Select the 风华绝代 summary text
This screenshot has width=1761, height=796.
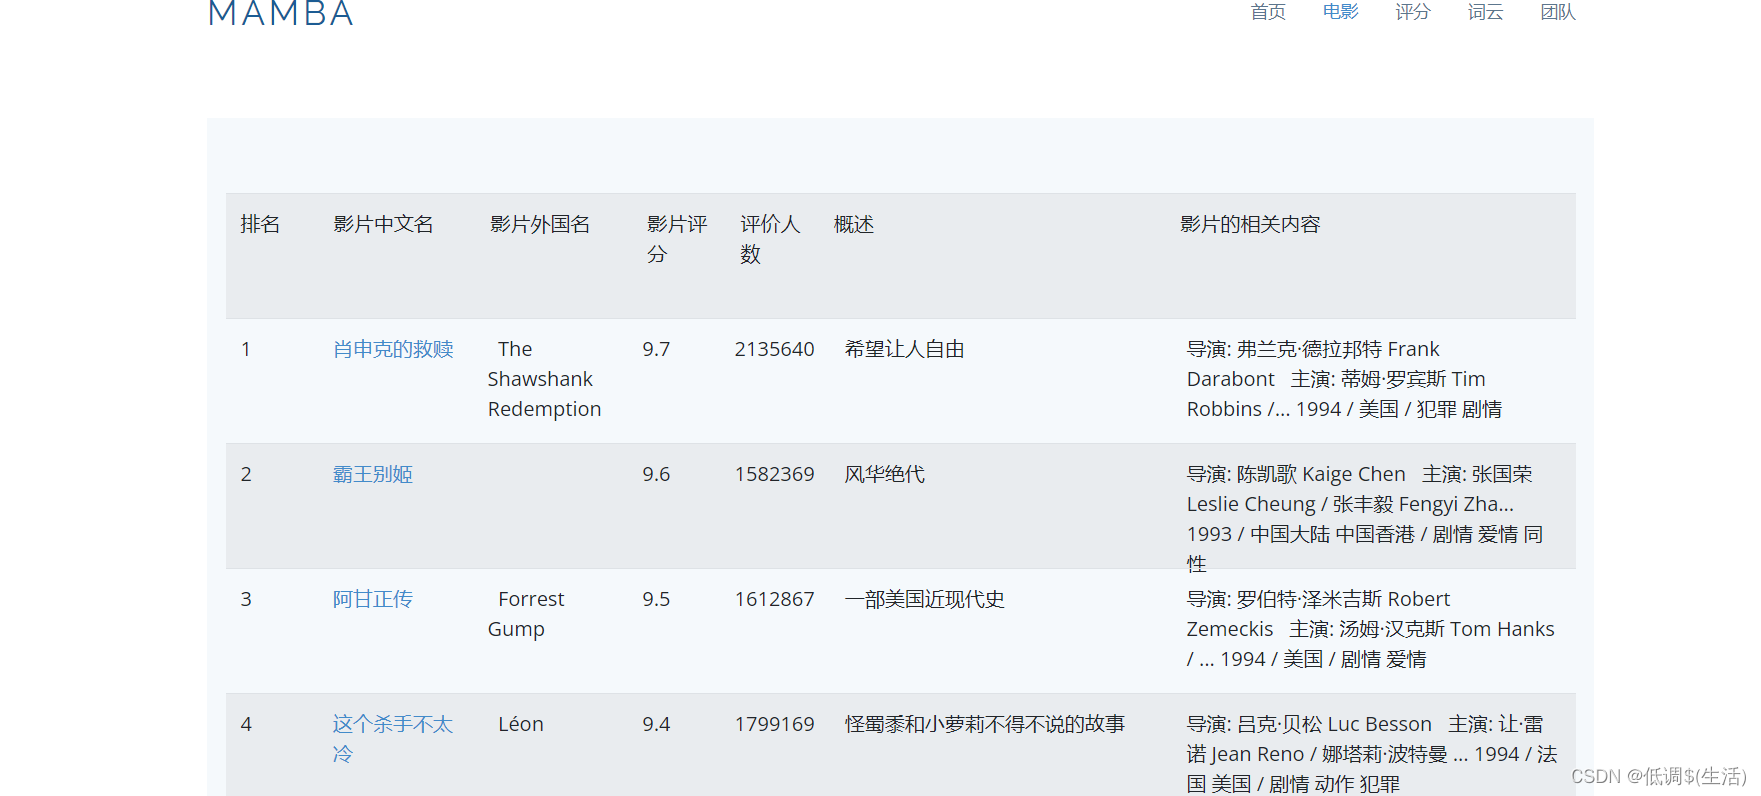(885, 474)
